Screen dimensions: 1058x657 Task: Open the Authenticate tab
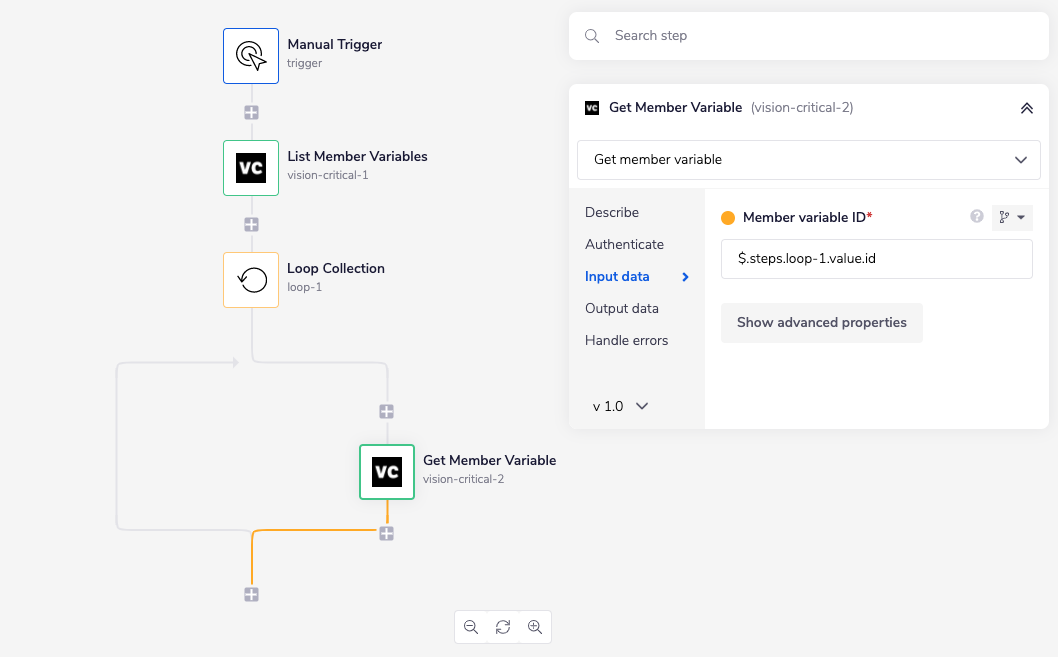point(624,244)
